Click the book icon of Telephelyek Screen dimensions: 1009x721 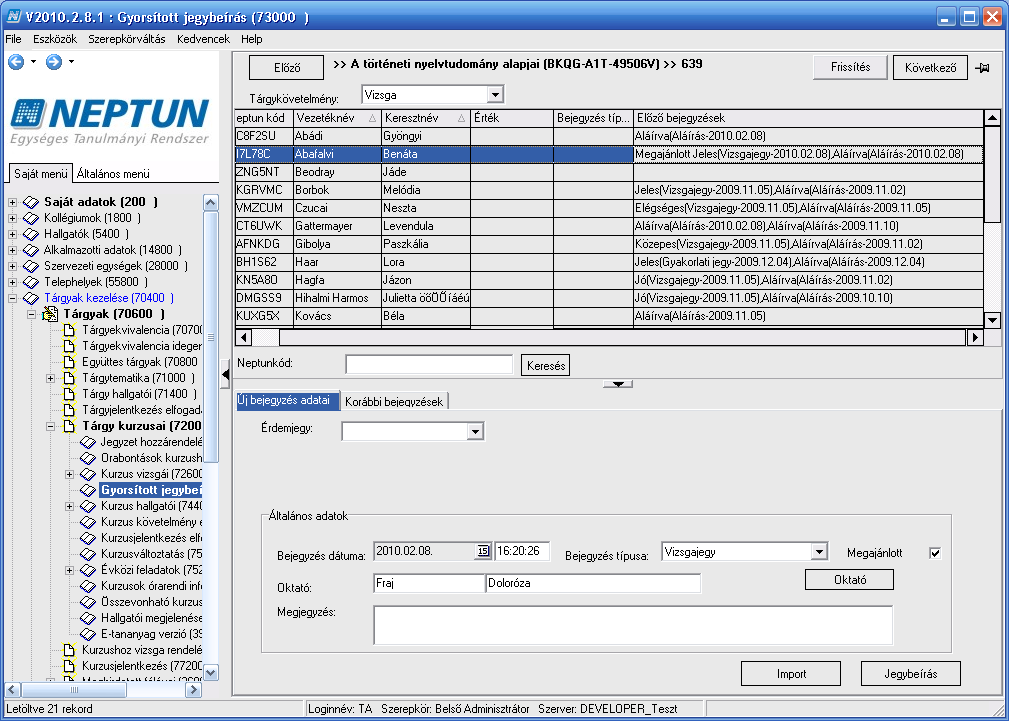pyautogui.click(x=31, y=282)
